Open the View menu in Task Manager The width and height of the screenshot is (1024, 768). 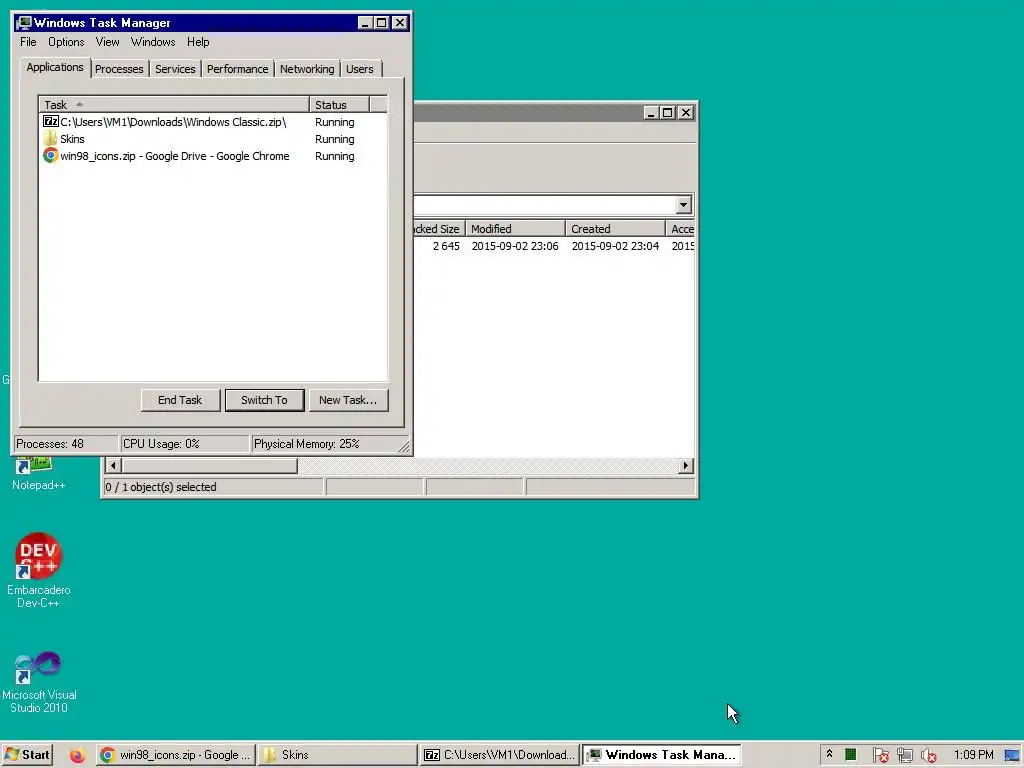point(107,42)
